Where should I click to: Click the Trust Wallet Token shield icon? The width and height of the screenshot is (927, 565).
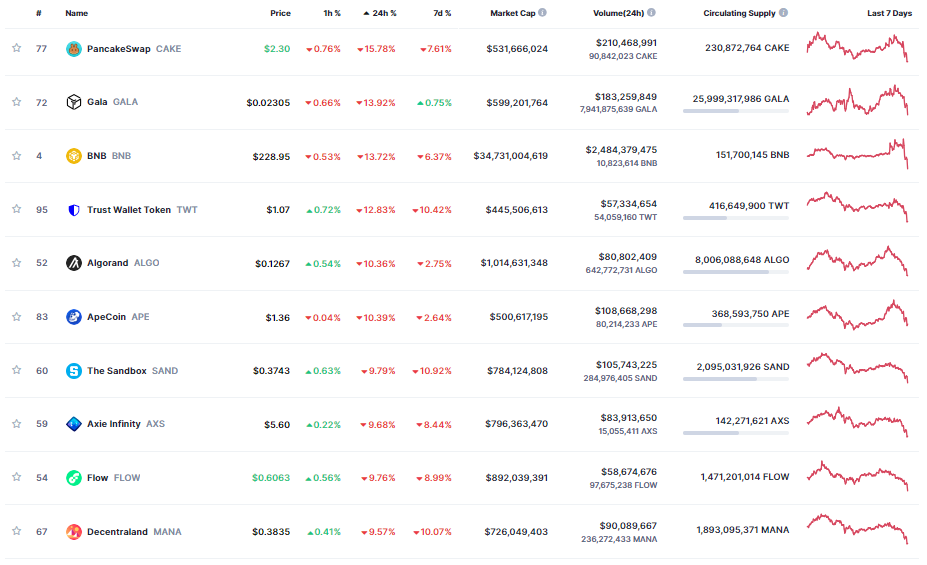point(73,210)
